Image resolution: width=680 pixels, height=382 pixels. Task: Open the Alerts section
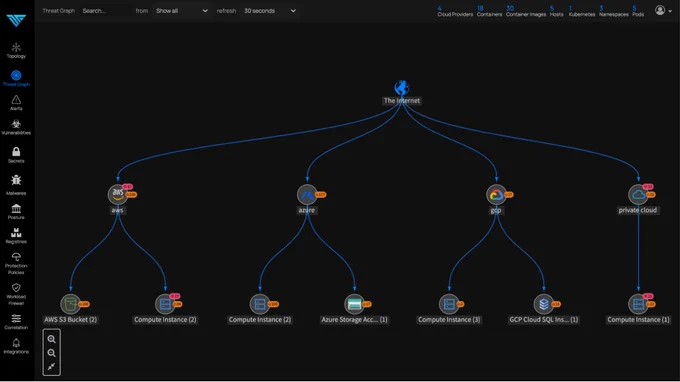coord(16,103)
